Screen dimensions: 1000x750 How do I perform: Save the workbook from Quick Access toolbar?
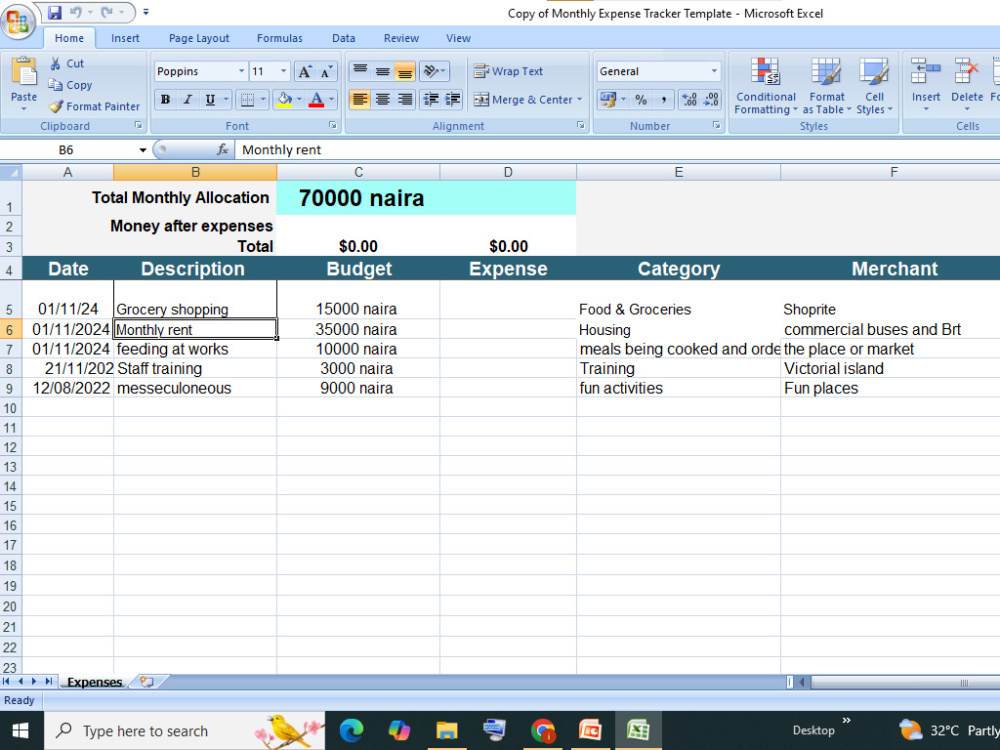coord(55,12)
